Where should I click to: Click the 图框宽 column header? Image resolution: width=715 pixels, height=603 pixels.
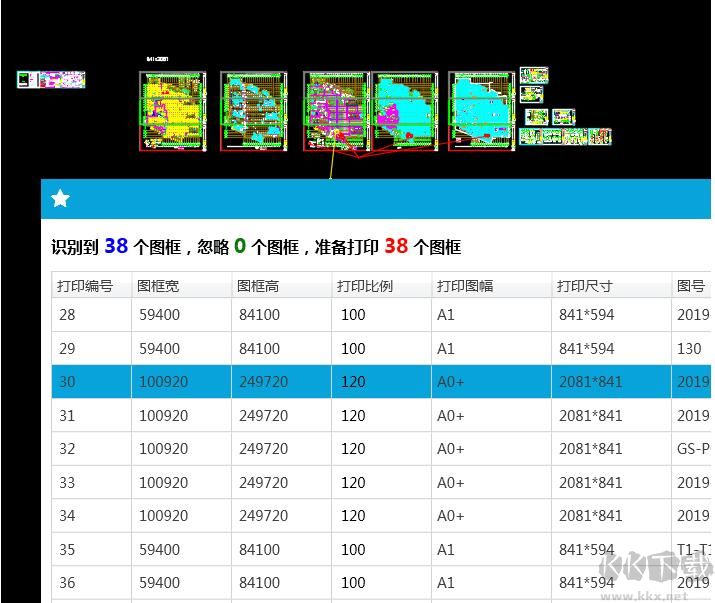[159, 286]
